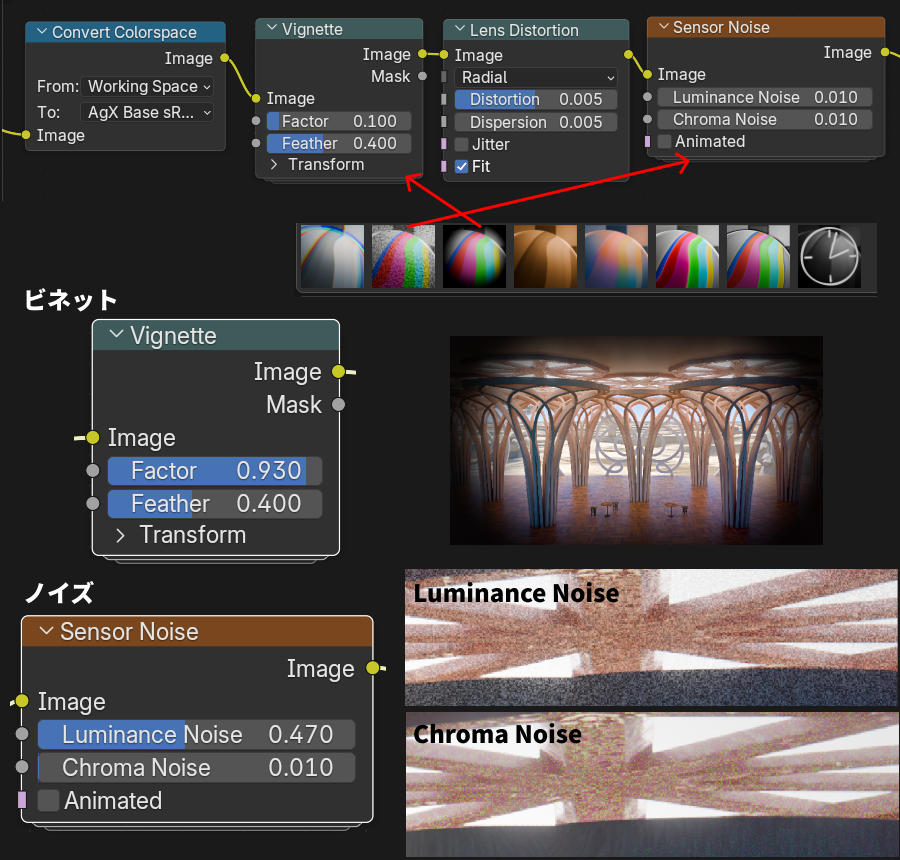Collapse the Lens Distortion node via header chevron
Viewport: 900px width, 860px height.
point(461,31)
